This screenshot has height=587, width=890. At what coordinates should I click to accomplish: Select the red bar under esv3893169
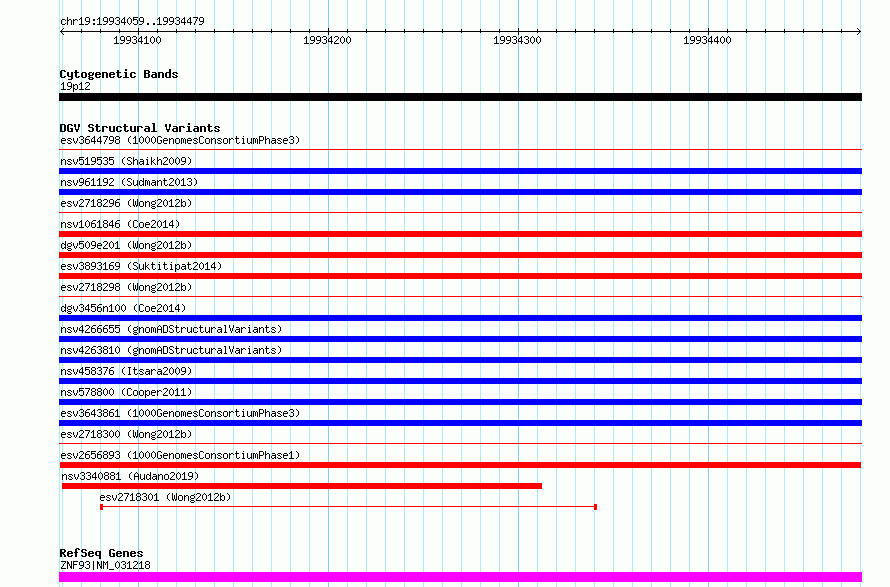pos(460,276)
